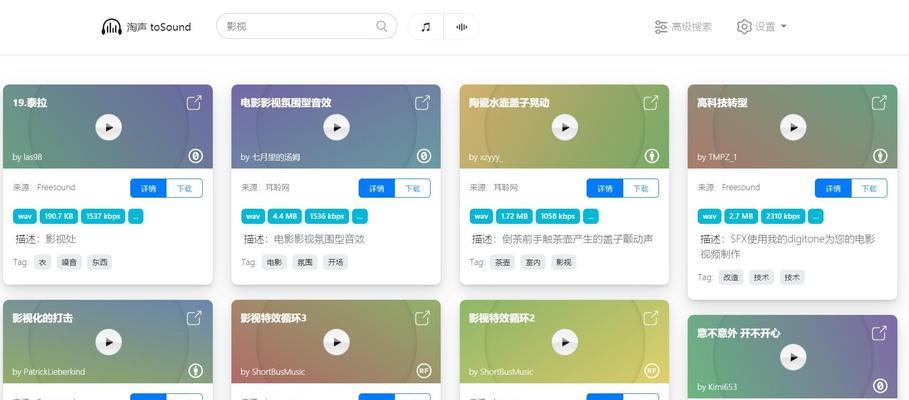This screenshot has height=400, width=909.
Task: Open 影视特效循环3 external link icon
Action: (x=423, y=318)
